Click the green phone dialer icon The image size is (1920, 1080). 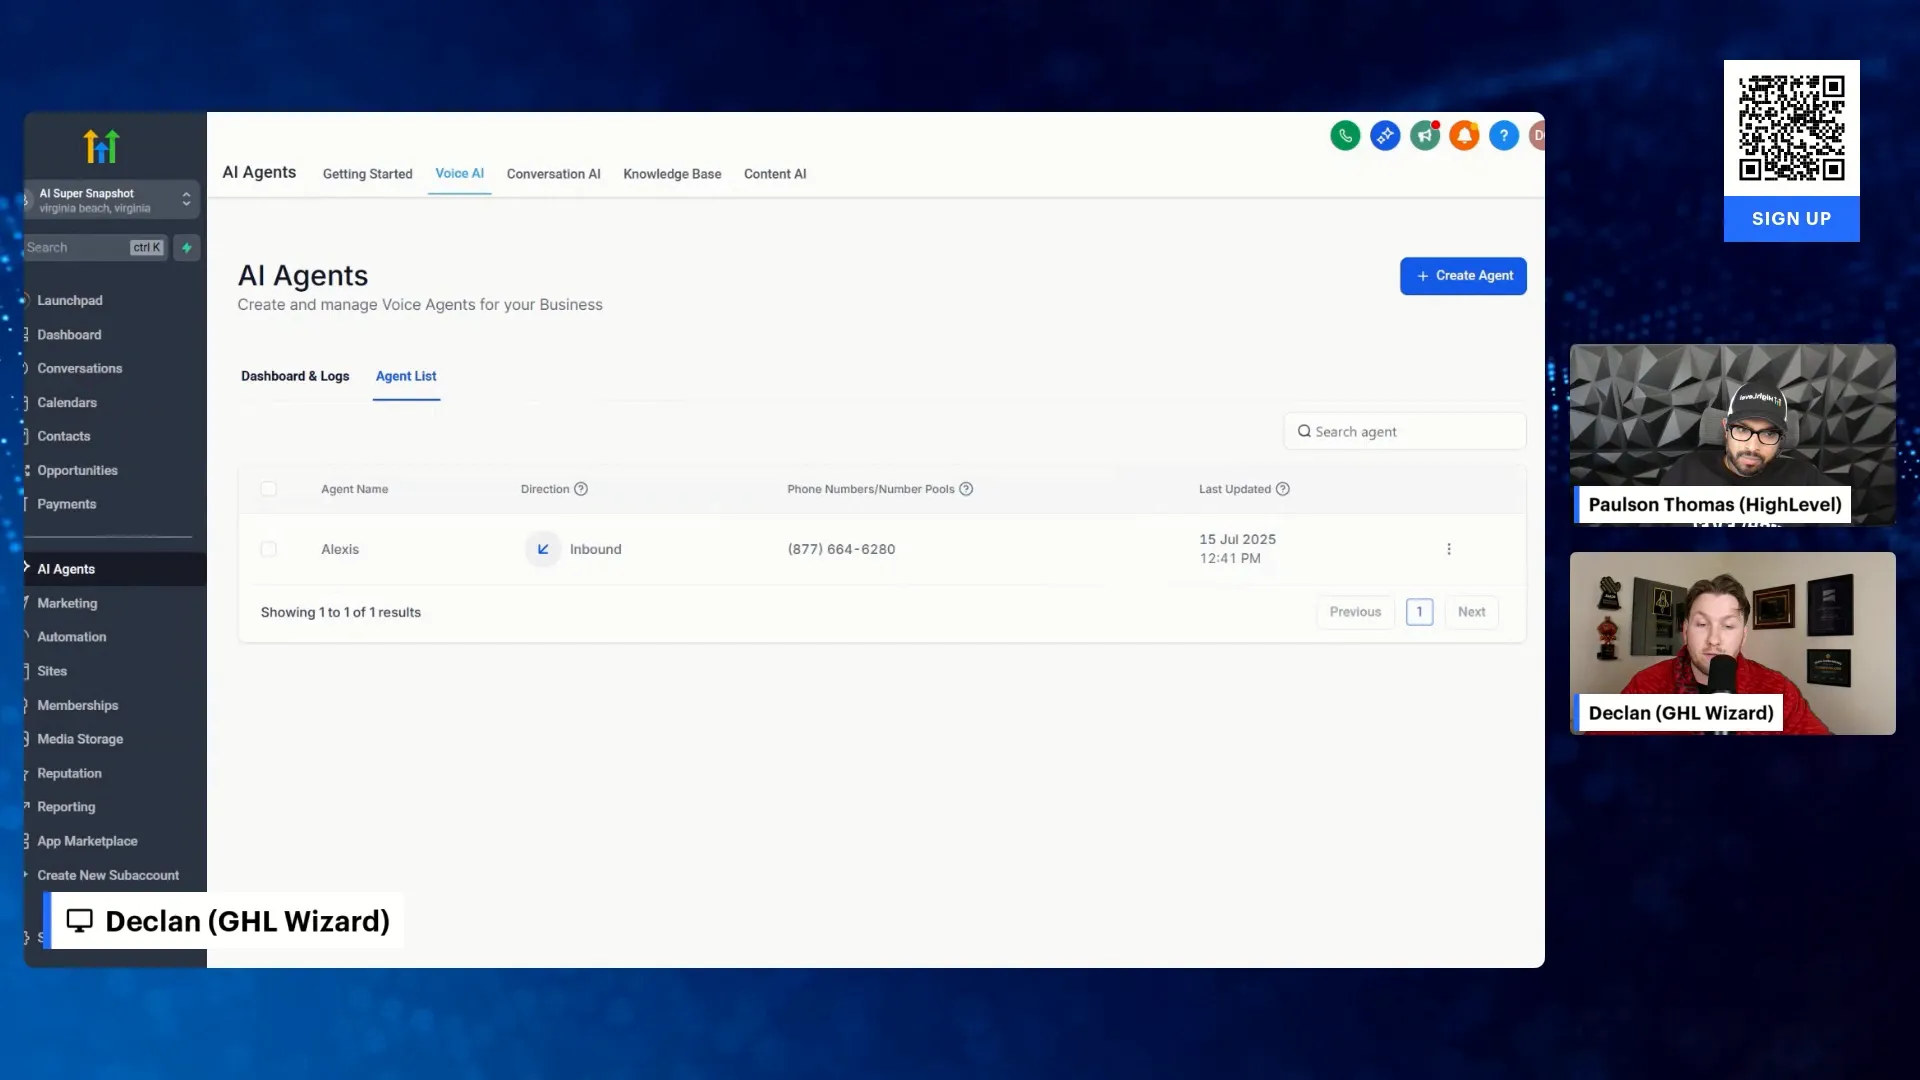[x=1345, y=135]
